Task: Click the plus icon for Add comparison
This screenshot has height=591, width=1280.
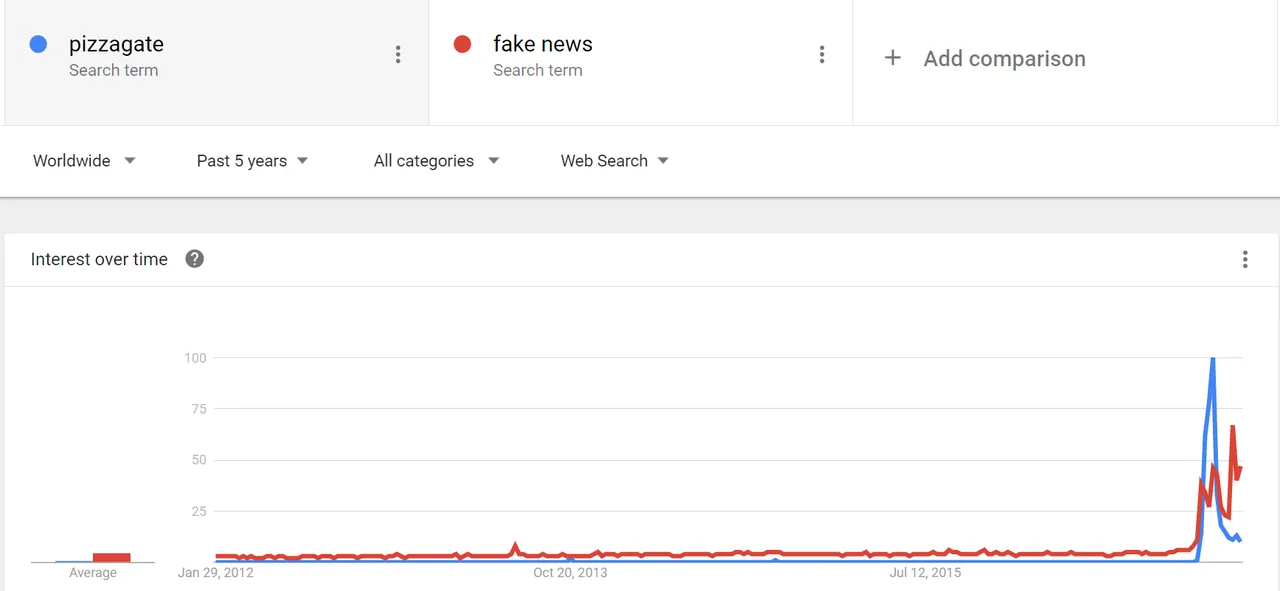Action: [893, 58]
